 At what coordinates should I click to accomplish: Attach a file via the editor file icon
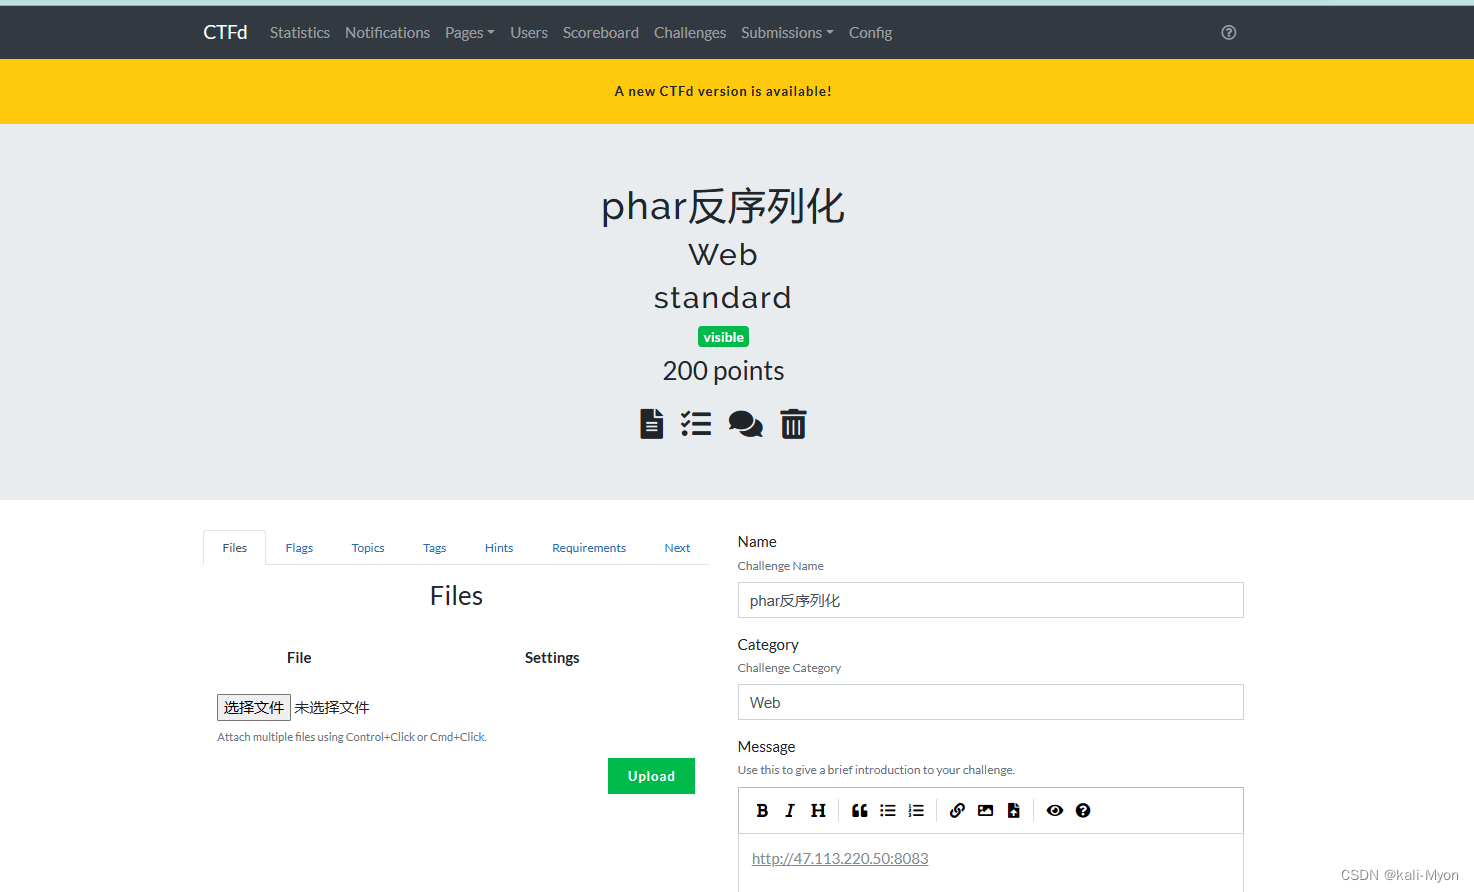coord(1013,810)
